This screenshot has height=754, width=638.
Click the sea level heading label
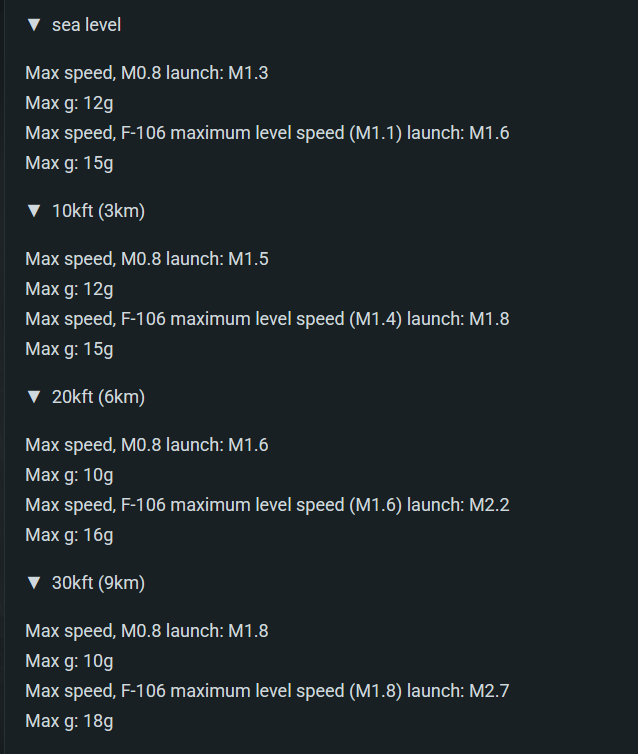point(87,25)
